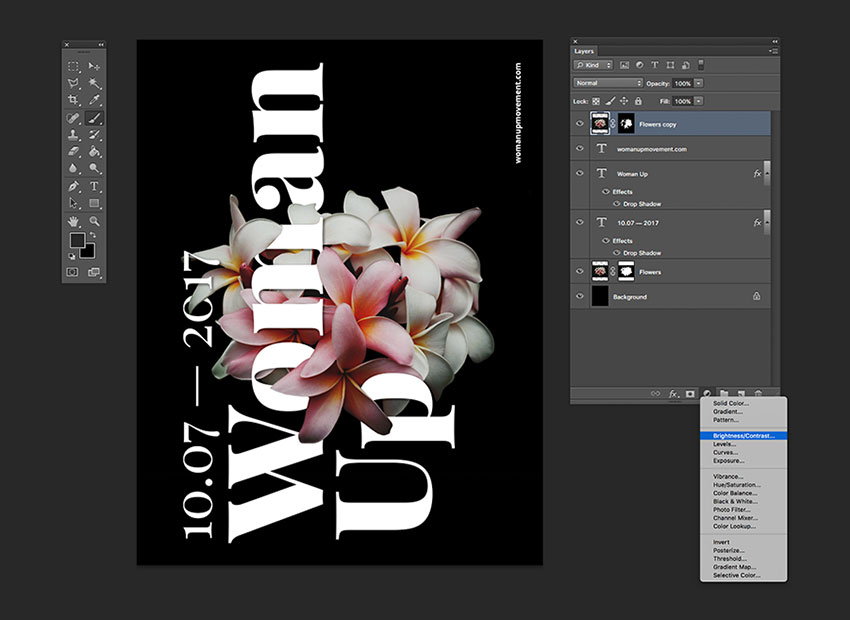Select the Dodge tool
The image size is (850, 620).
[94, 168]
